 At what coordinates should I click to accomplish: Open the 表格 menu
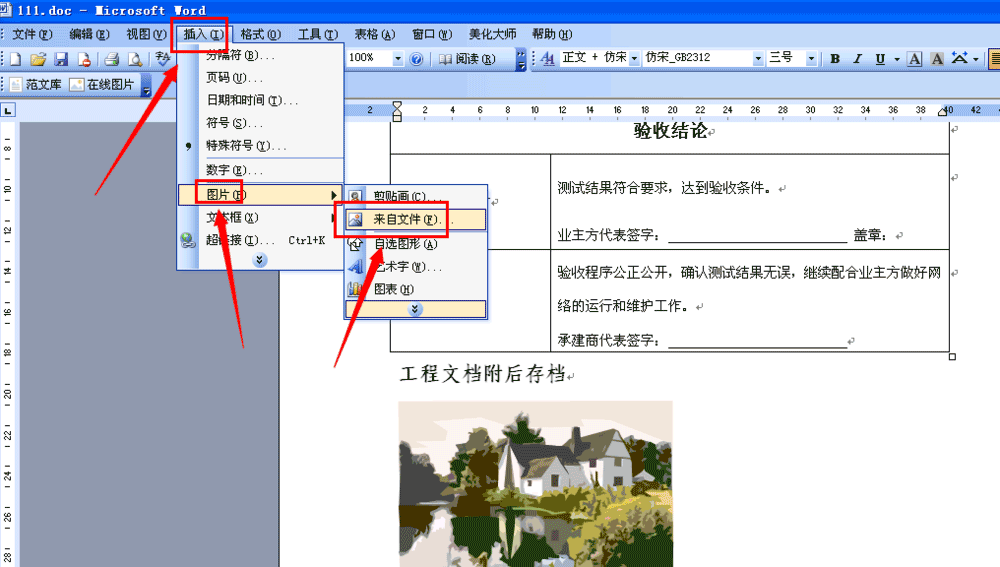(x=374, y=34)
